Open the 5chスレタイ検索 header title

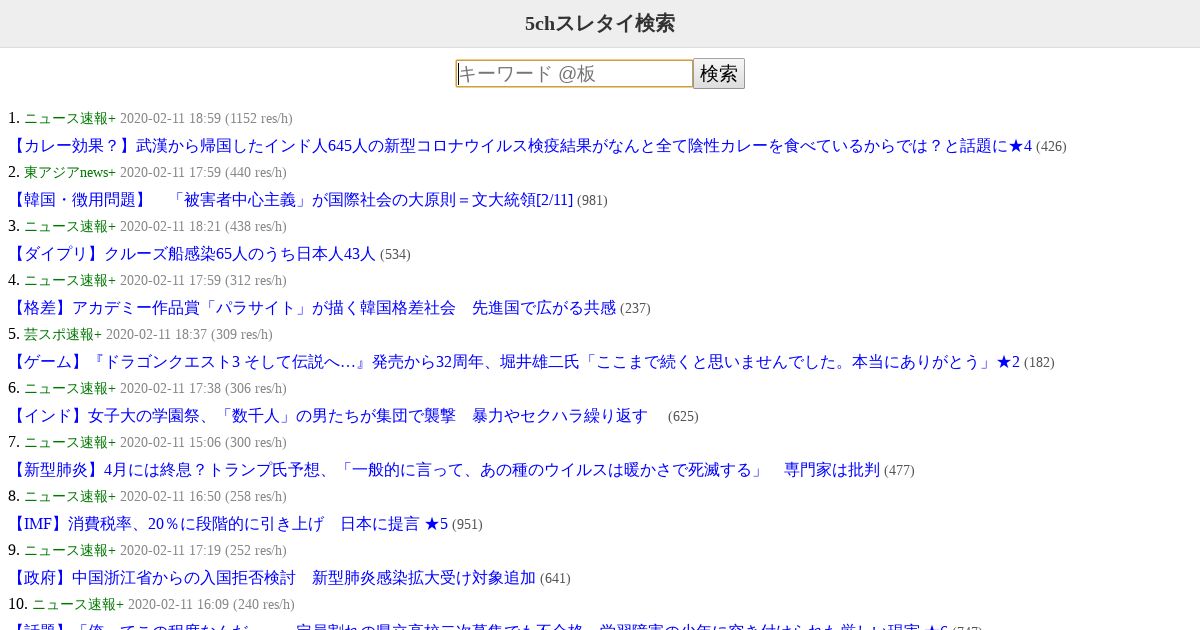600,23
